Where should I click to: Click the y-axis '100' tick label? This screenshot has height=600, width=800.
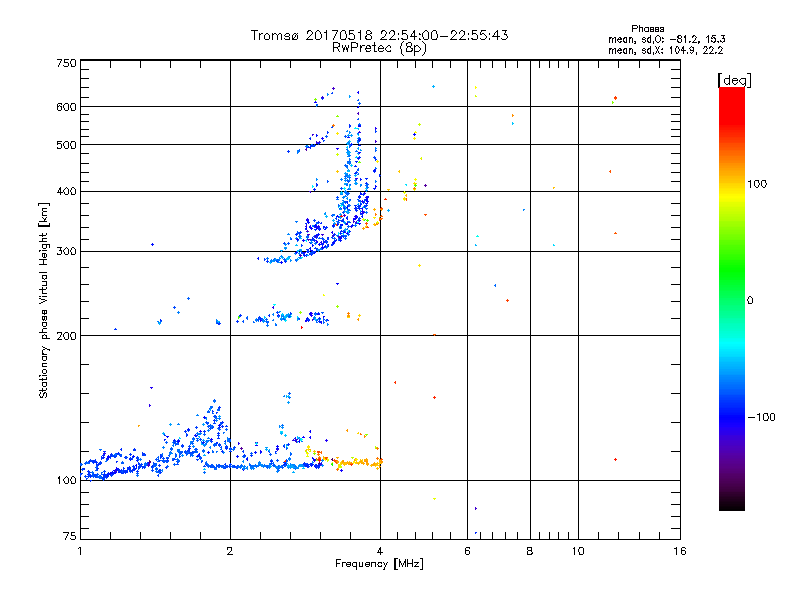[x=66, y=480]
